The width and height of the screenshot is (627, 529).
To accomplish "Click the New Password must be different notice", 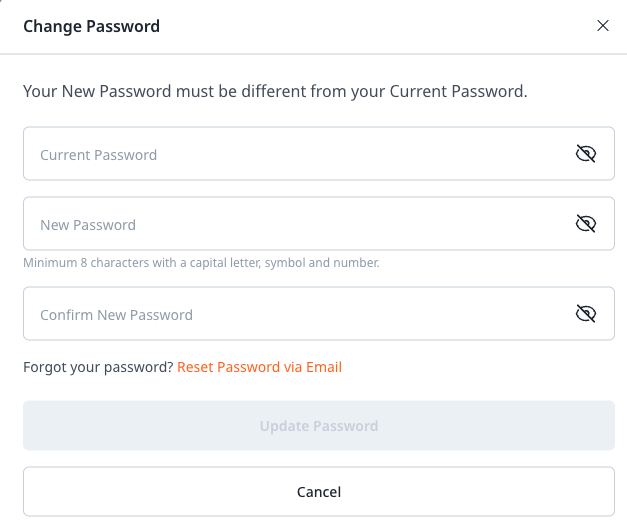I will [x=275, y=92].
